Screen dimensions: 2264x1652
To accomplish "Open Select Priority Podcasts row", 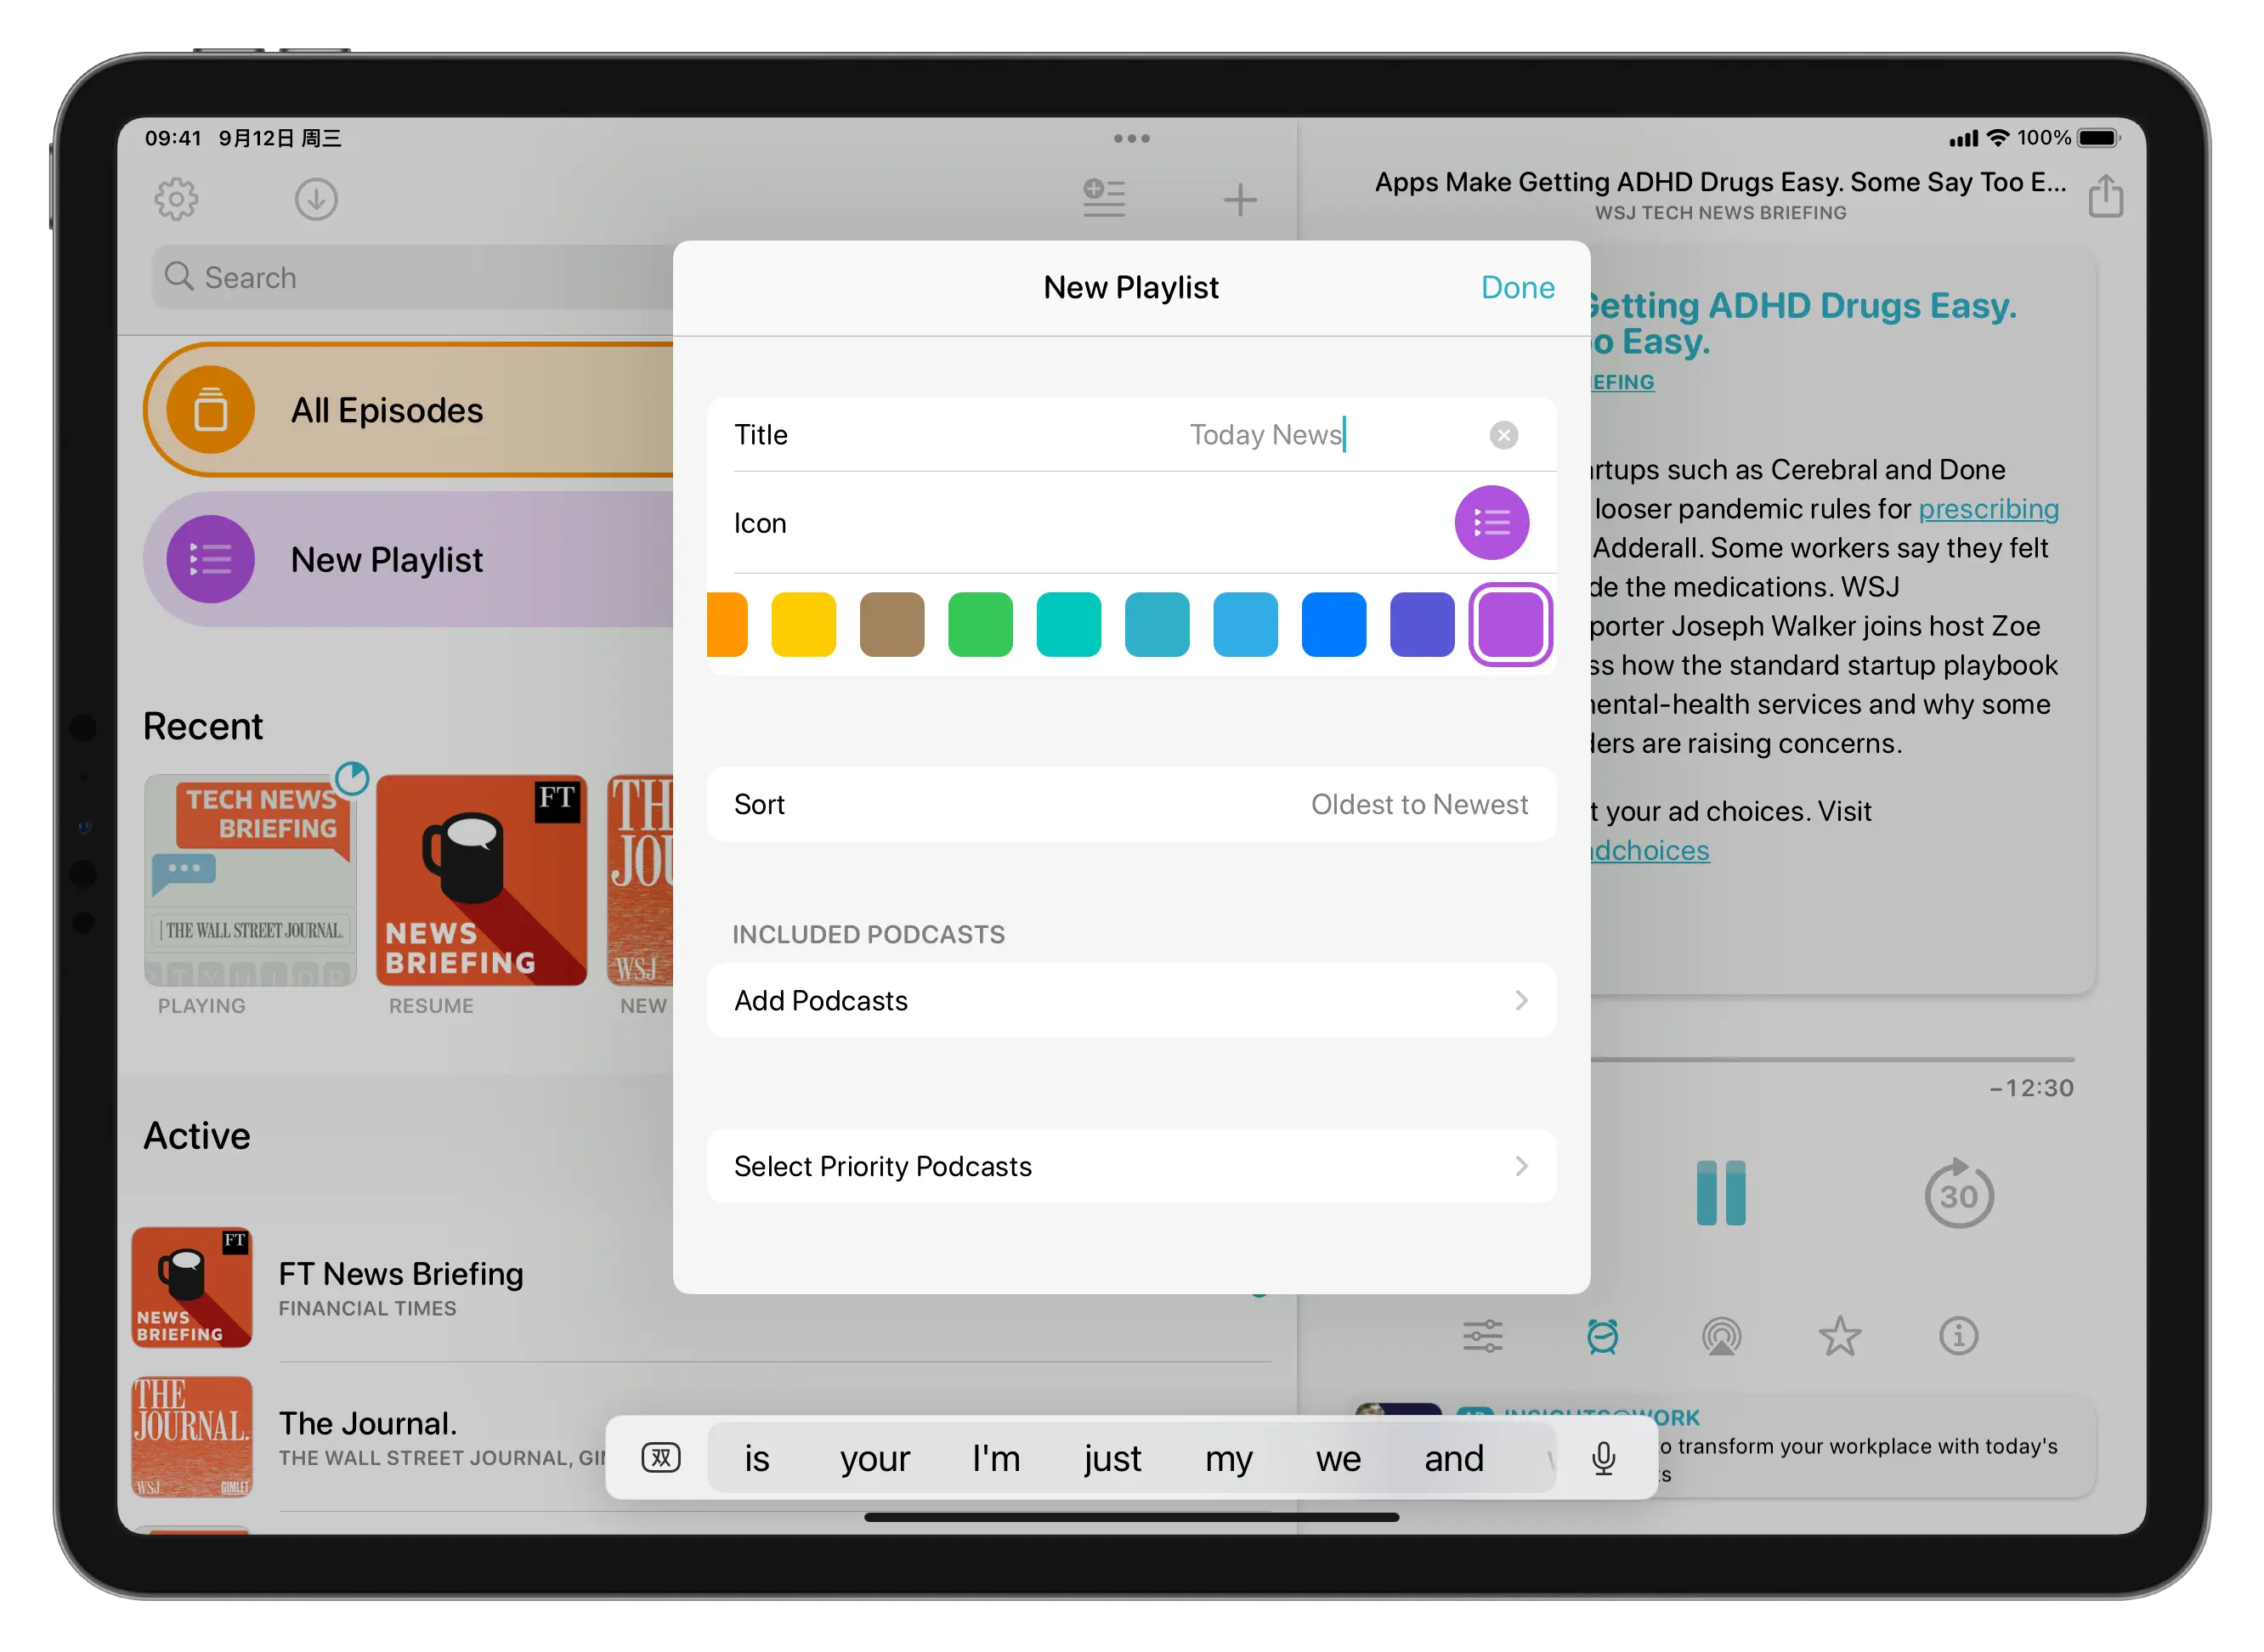I will click(1131, 1166).
